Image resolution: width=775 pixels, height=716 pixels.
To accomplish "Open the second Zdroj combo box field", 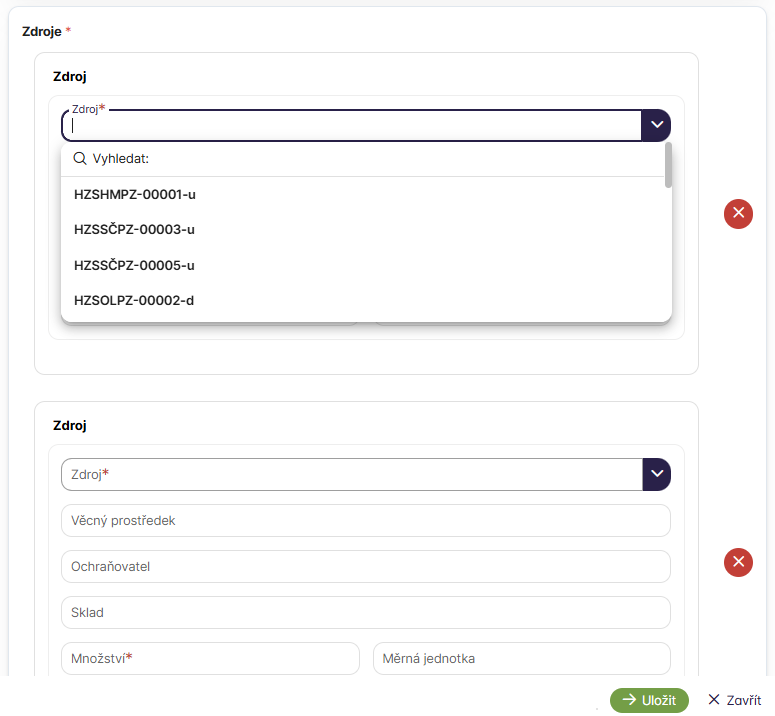I will point(350,474).
